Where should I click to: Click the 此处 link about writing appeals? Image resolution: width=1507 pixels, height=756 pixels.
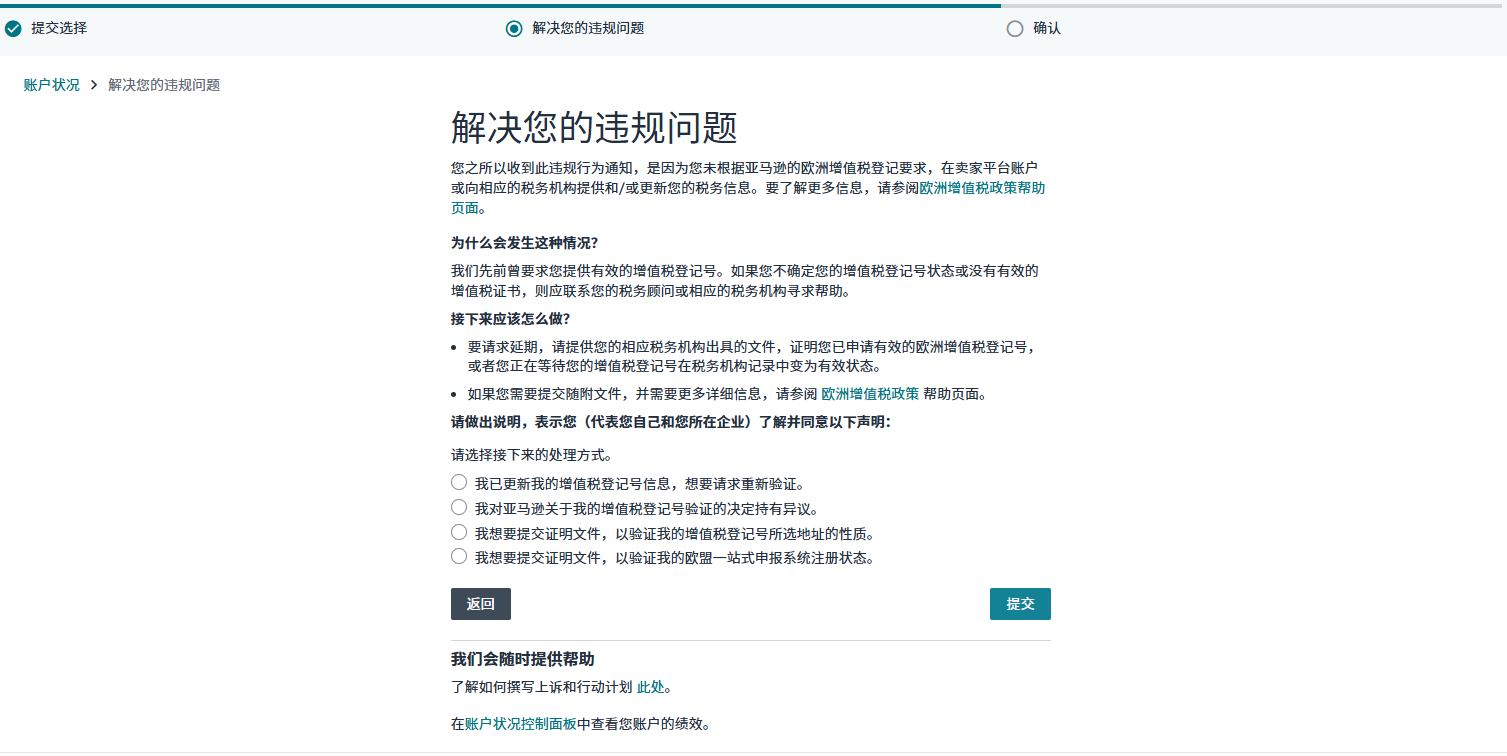coord(651,687)
